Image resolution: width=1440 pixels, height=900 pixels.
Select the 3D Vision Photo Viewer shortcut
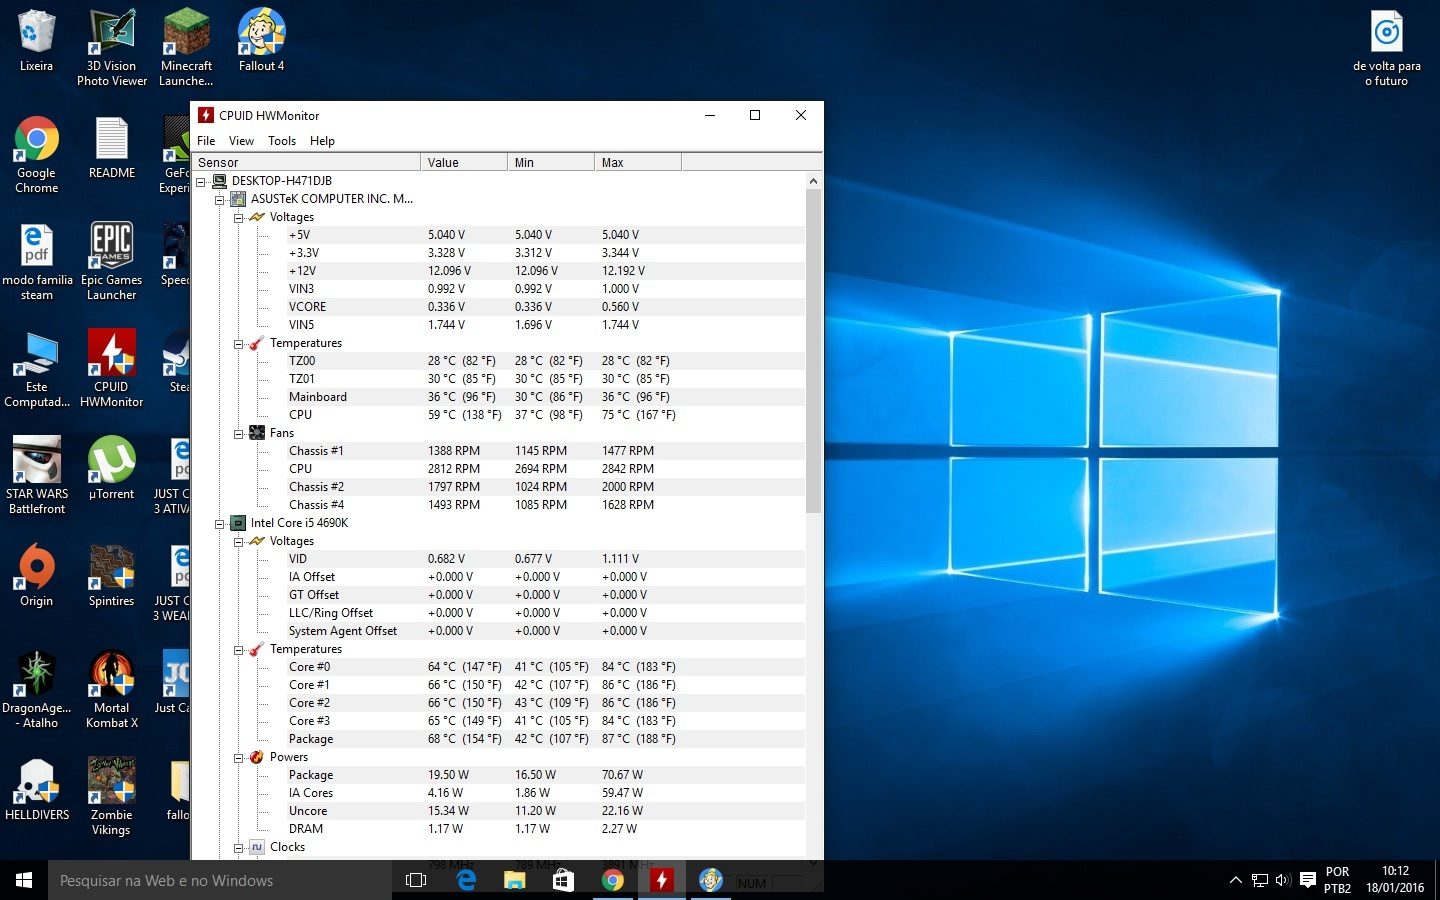tap(111, 48)
